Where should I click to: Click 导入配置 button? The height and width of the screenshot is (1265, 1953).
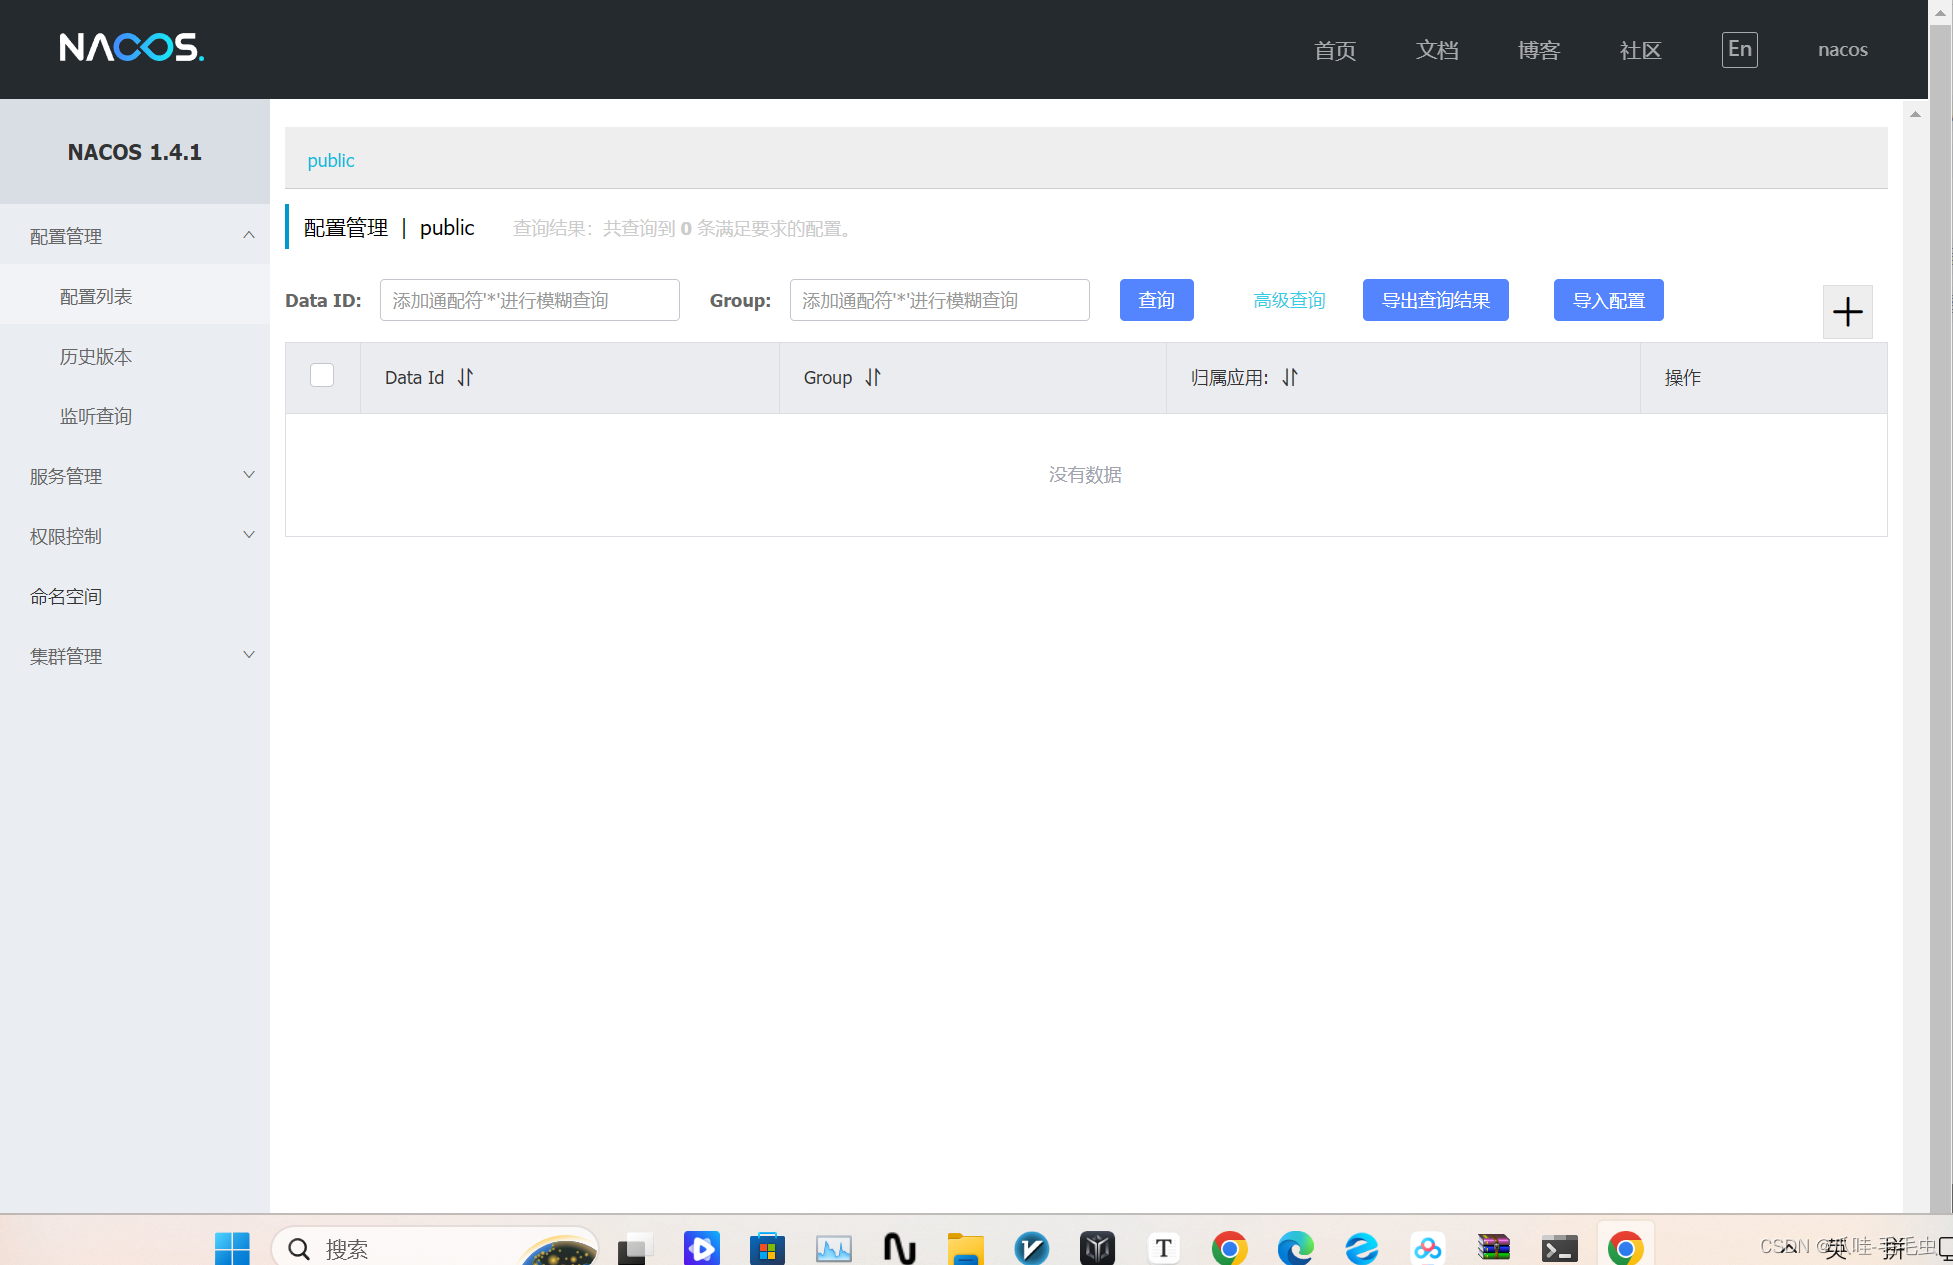(1608, 300)
